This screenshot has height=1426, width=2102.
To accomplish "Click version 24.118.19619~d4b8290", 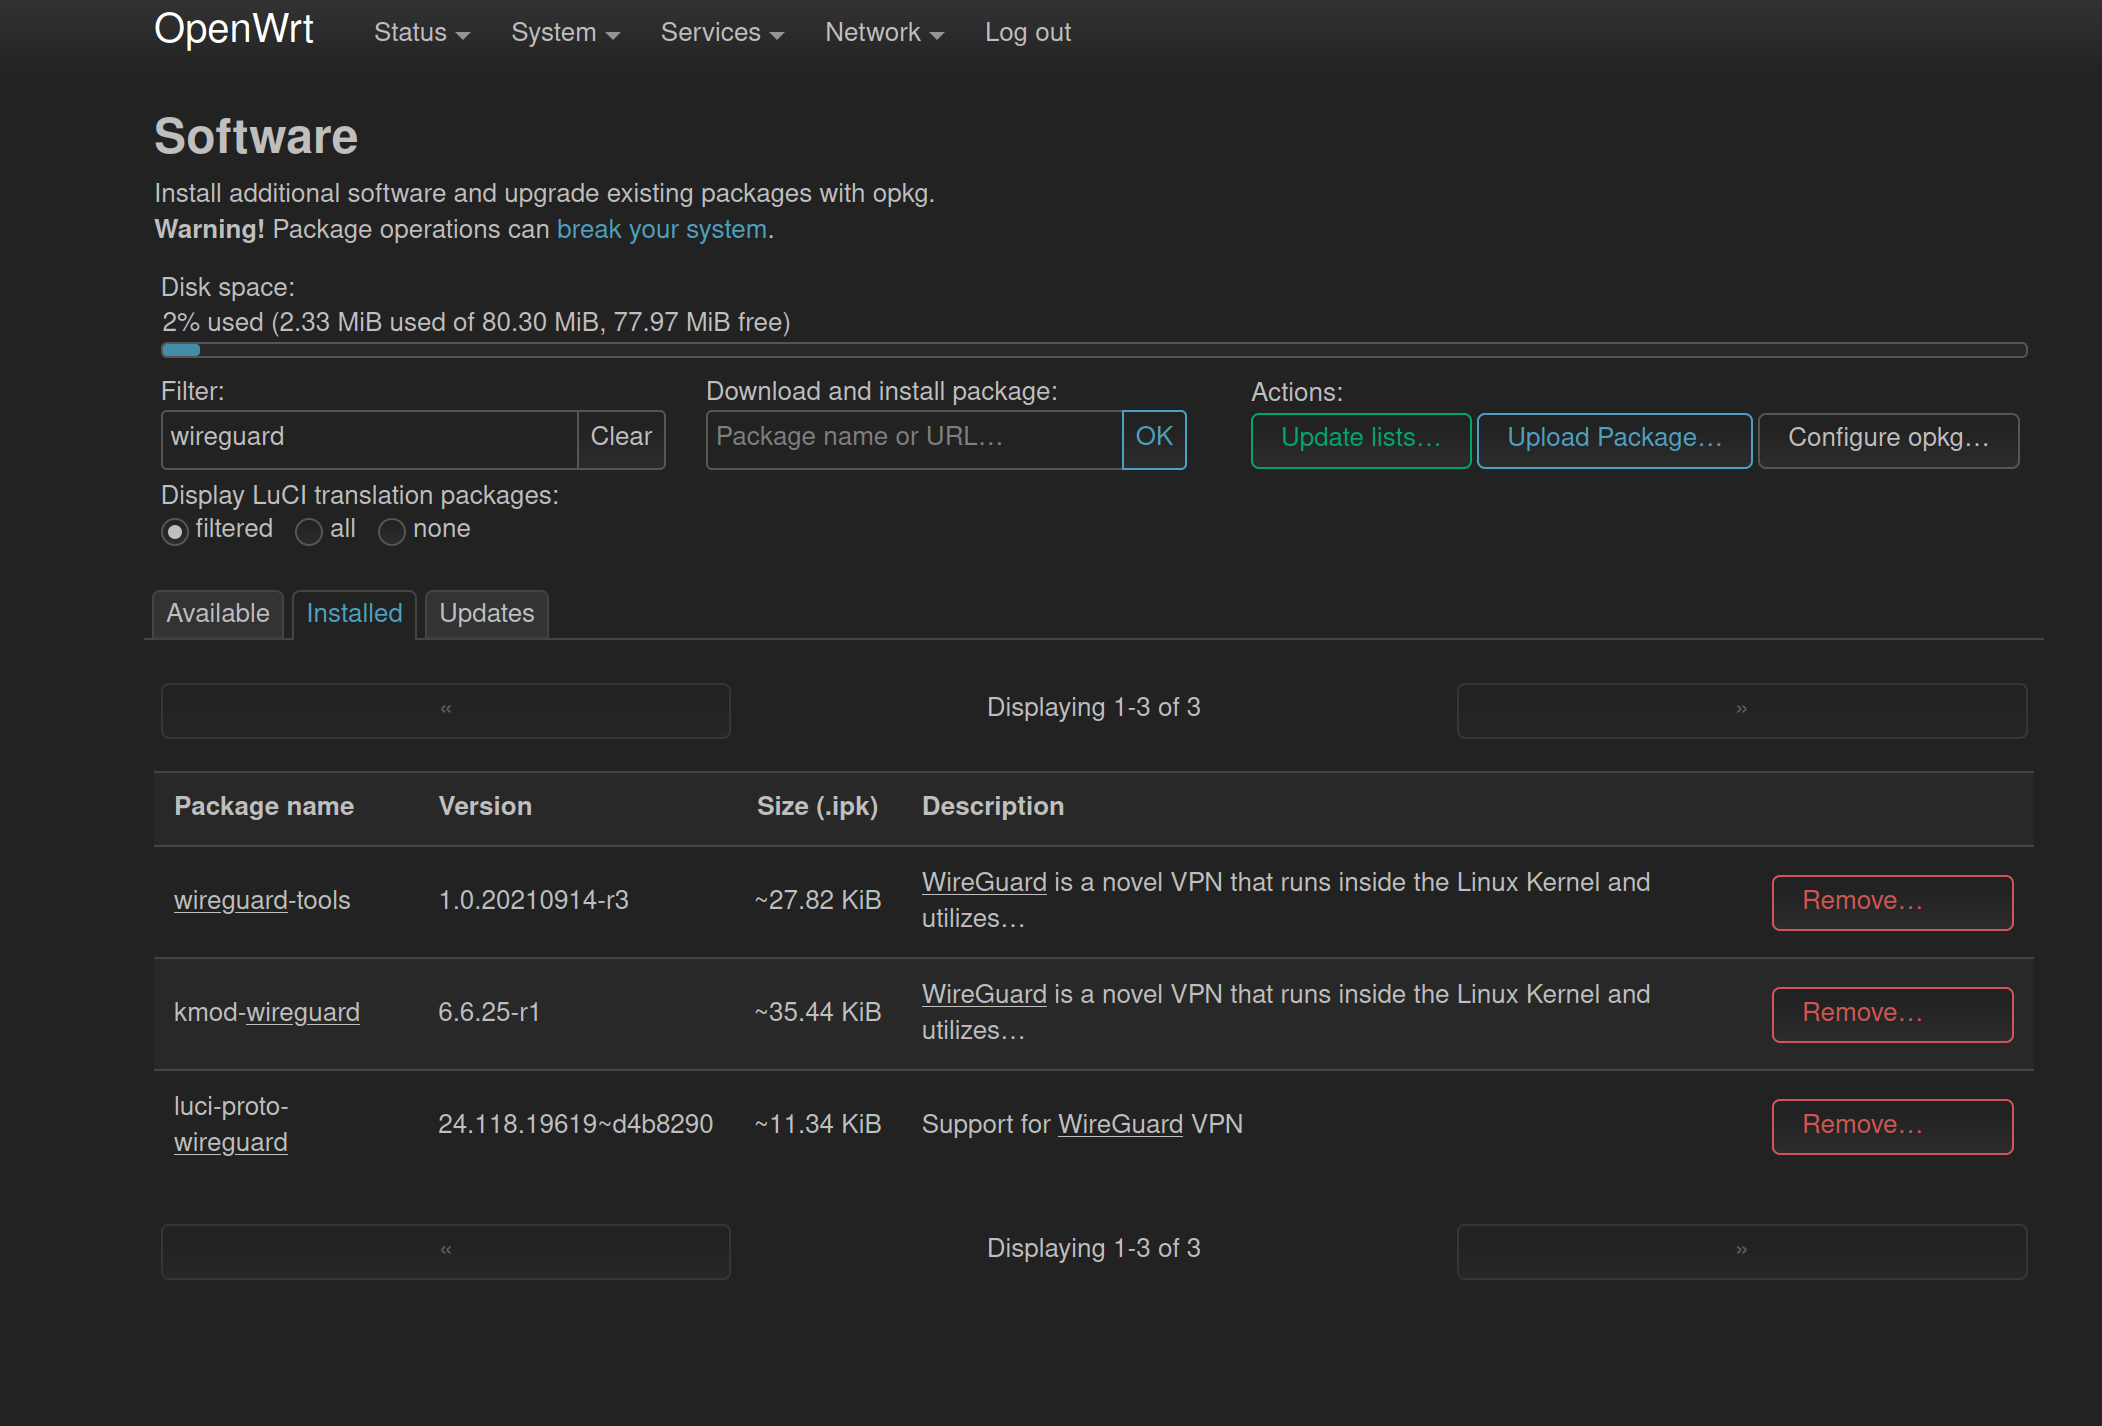I will [576, 1125].
